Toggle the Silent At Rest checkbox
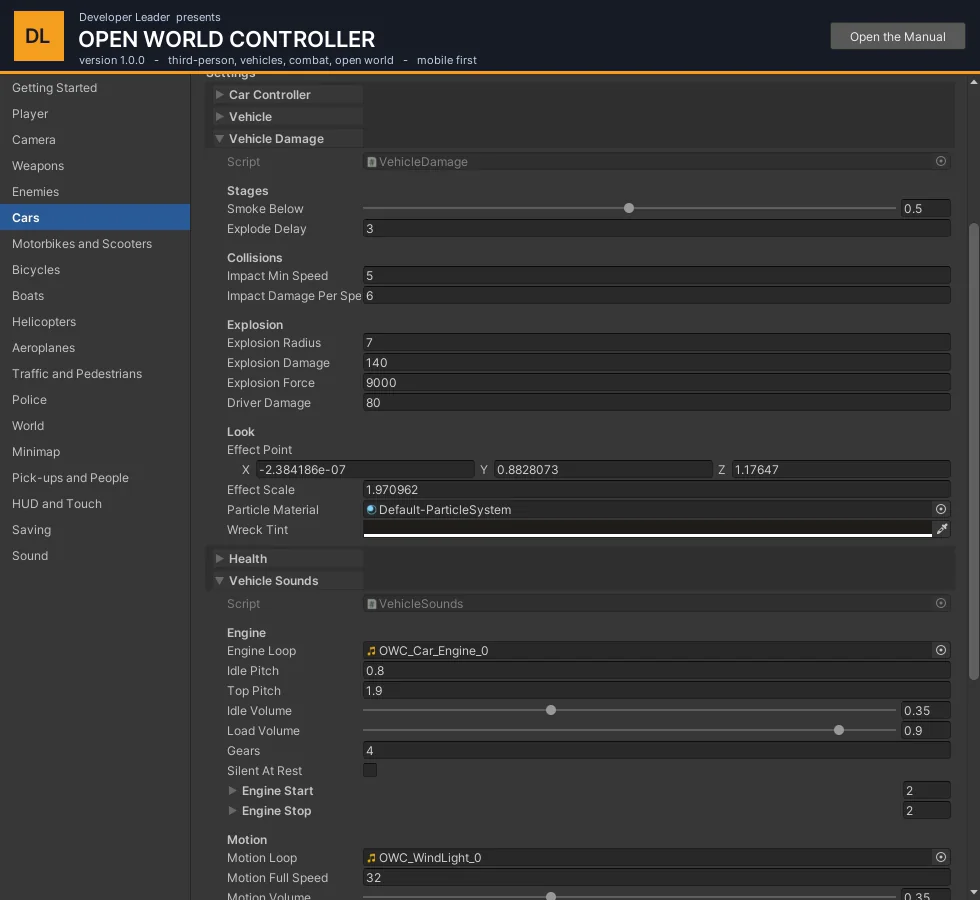 click(370, 770)
